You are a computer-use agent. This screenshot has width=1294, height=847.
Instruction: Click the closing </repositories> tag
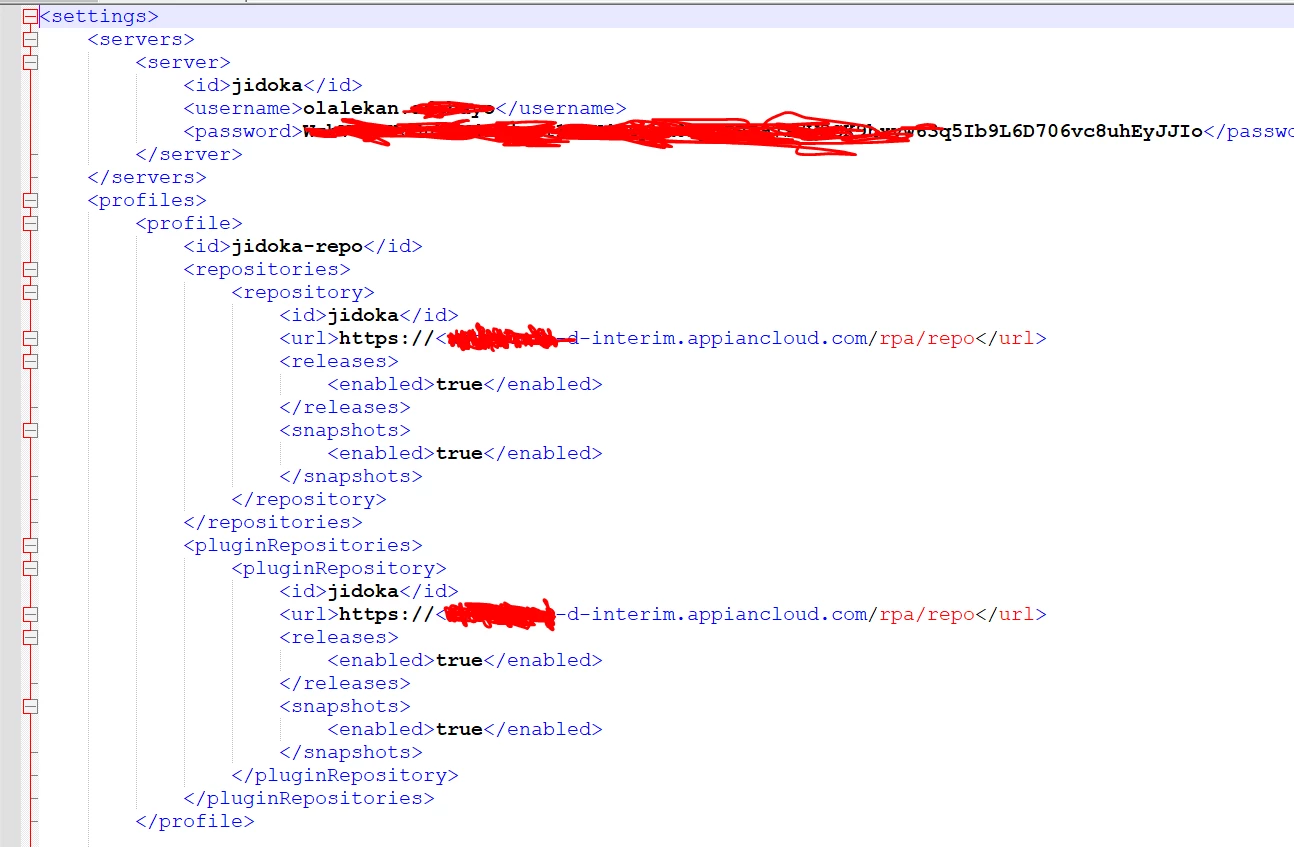(x=273, y=522)
